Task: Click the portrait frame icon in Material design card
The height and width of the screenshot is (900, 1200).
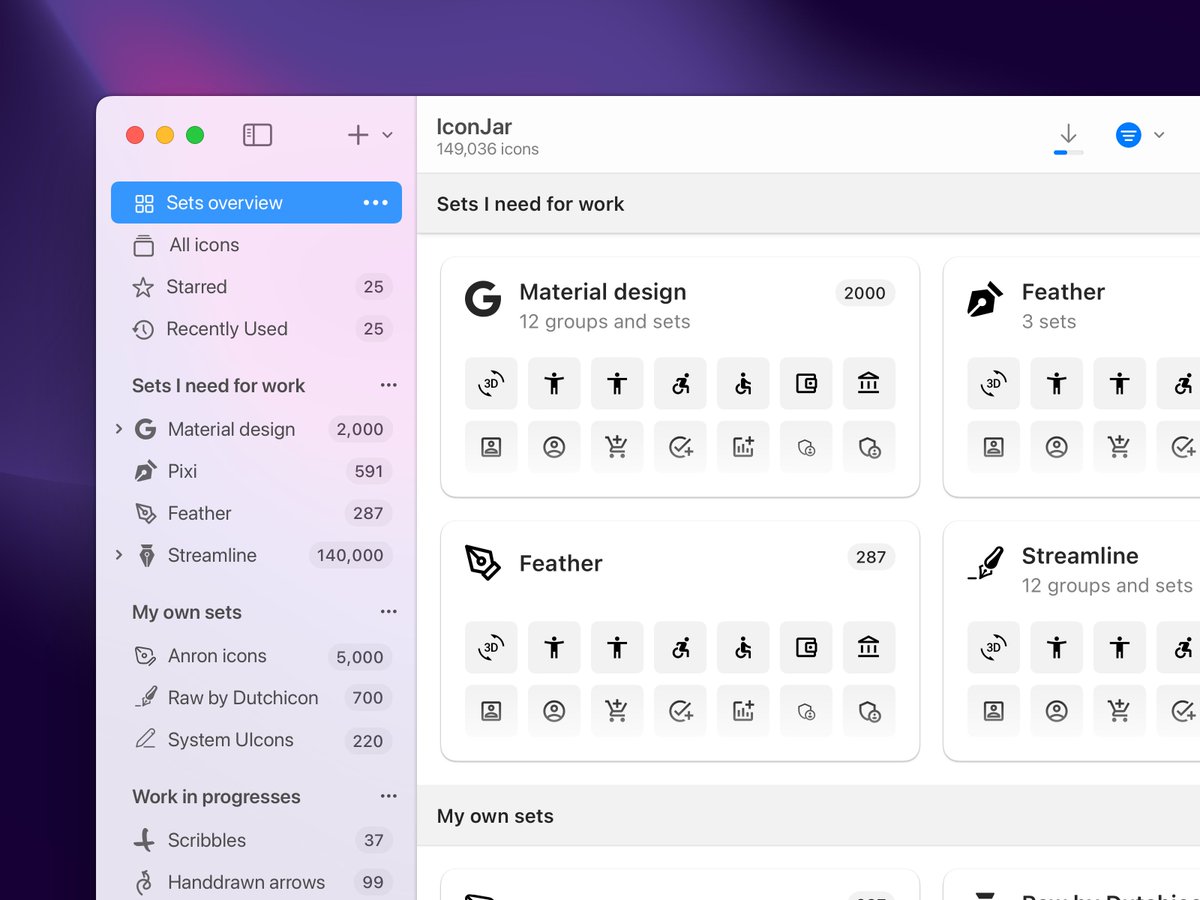Action: tap(491, 447)
